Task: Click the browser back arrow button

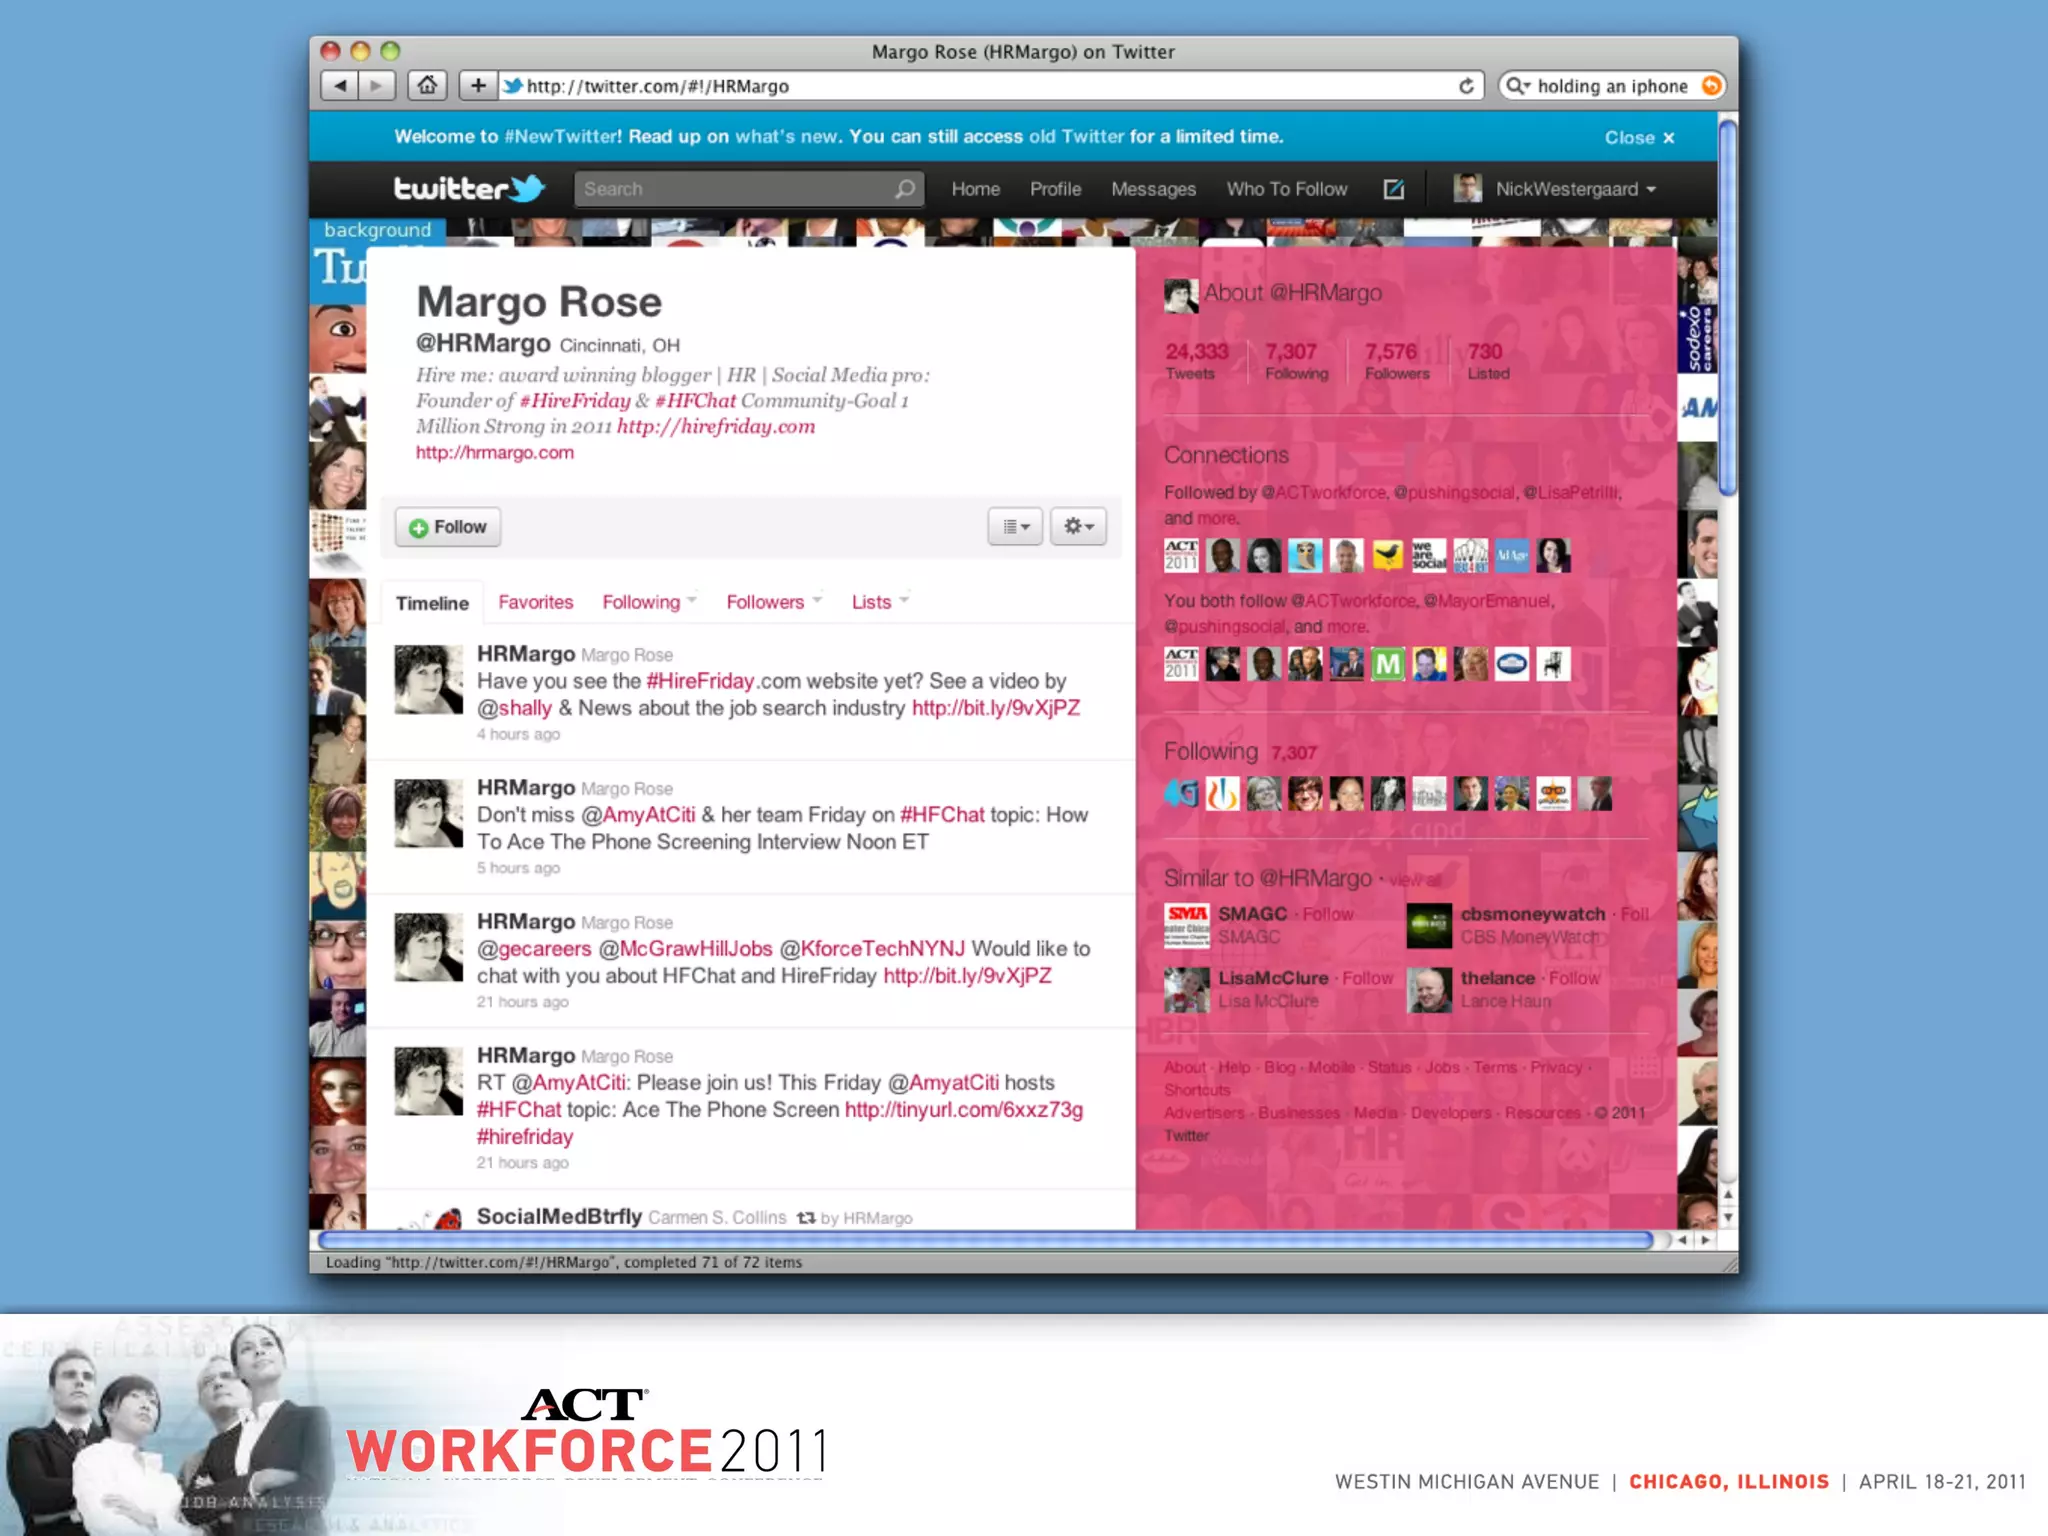Action: tap(340, 86)
